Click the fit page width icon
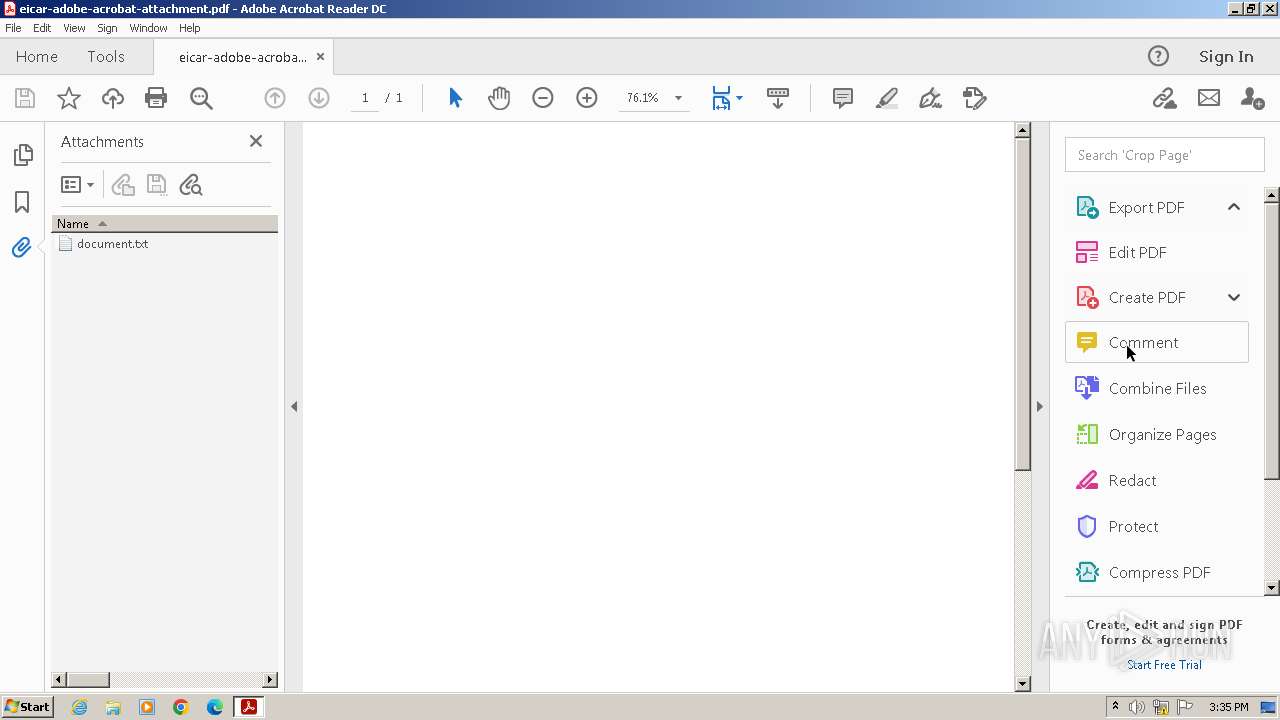 pyautogui.click(x=721, y=98)
